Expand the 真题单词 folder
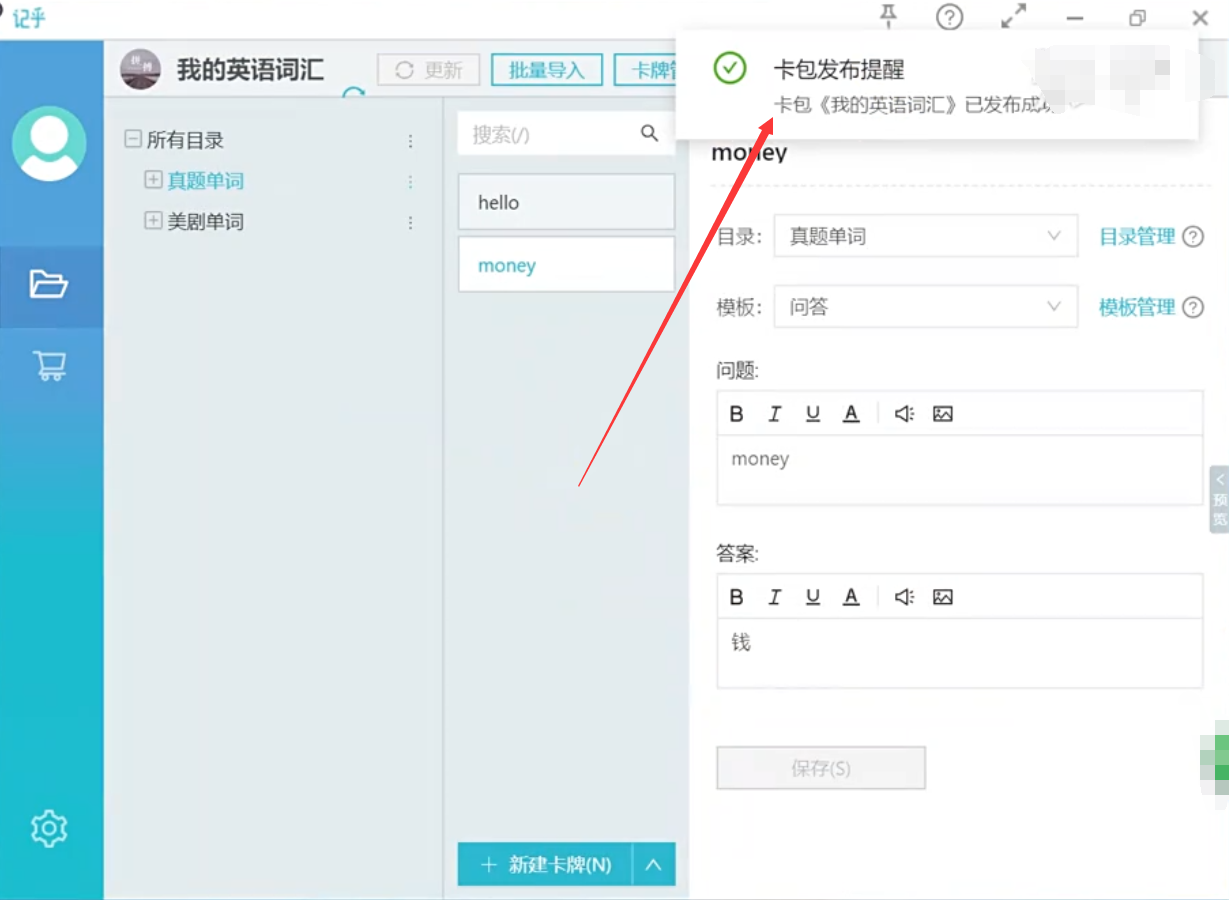Screen dimensions: 1229x900 (153, 181)
